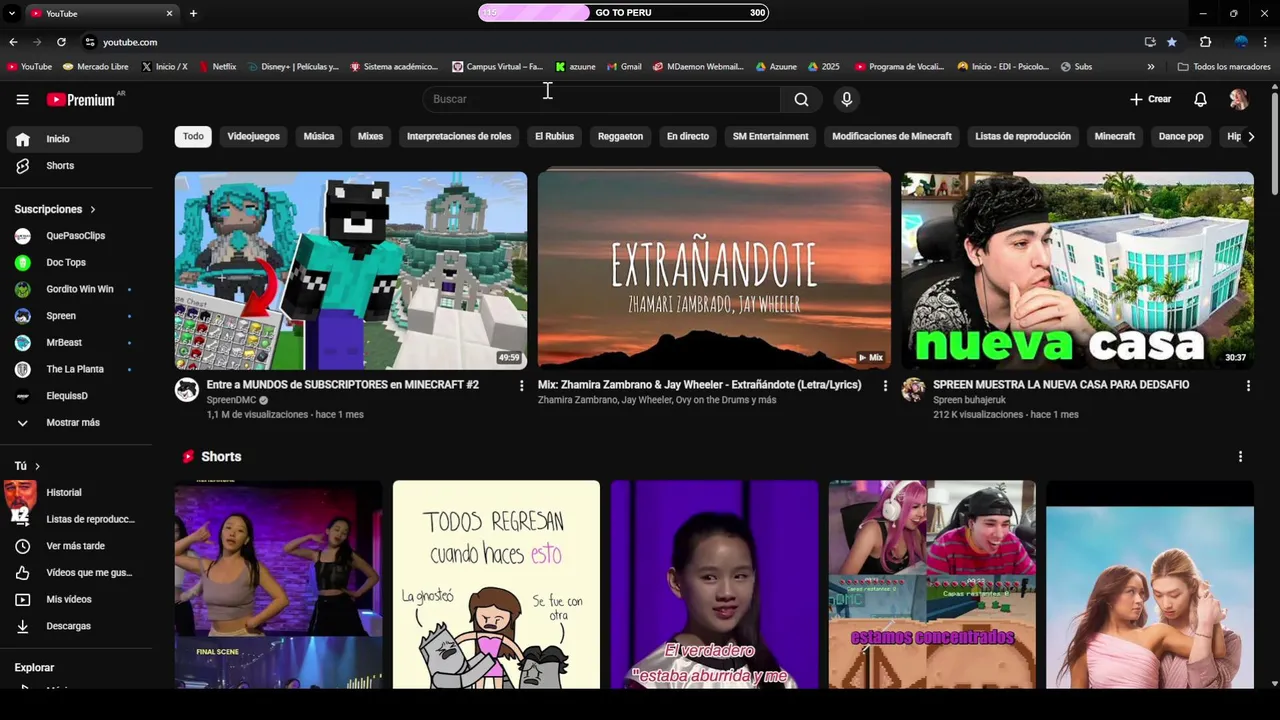This screenshot has height=720, width=1280.
Task: Open options menu for Extrañándote mix
Action: 884,385
